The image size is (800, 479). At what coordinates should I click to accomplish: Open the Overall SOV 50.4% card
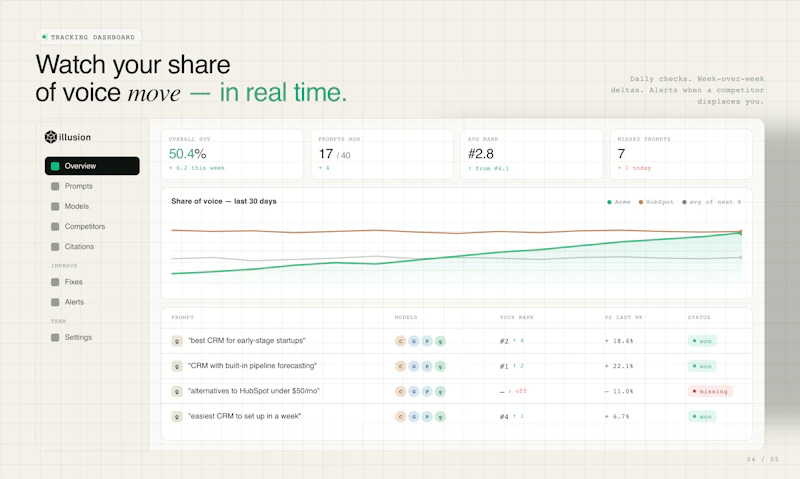tap(232, 154)
